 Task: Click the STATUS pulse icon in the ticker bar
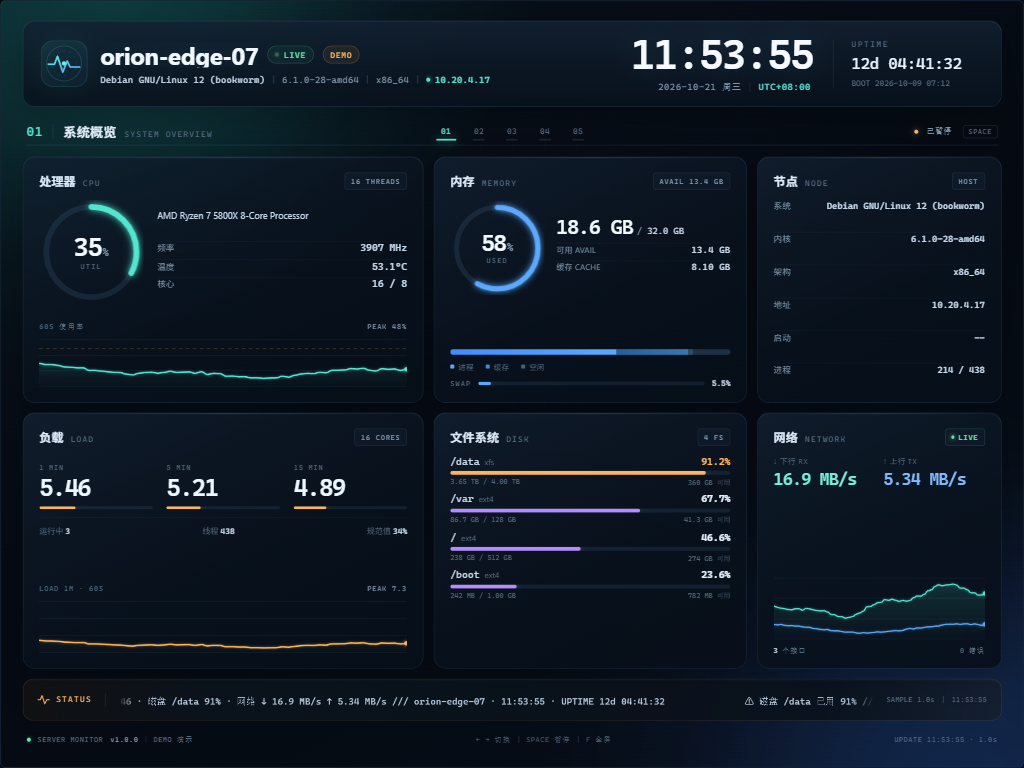(x=44, y=699)
